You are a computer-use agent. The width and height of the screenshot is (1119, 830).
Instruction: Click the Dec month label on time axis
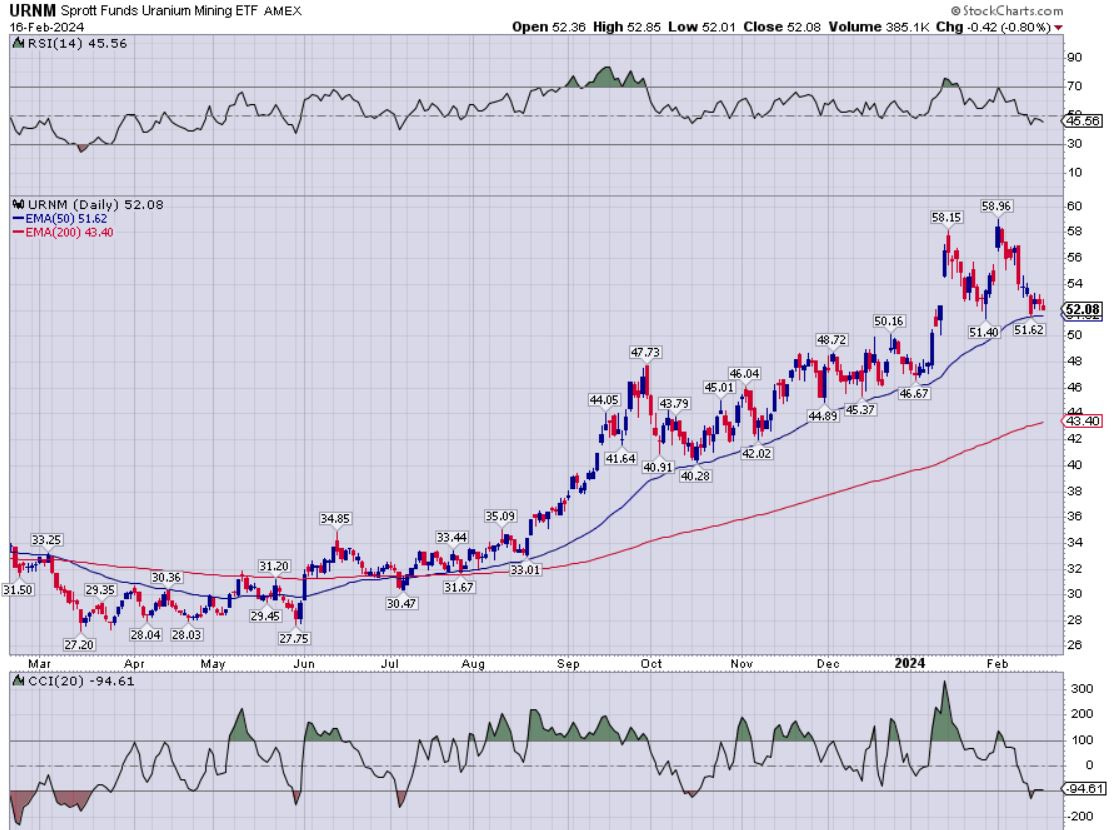pyautogui.click(x=828, y=664)
